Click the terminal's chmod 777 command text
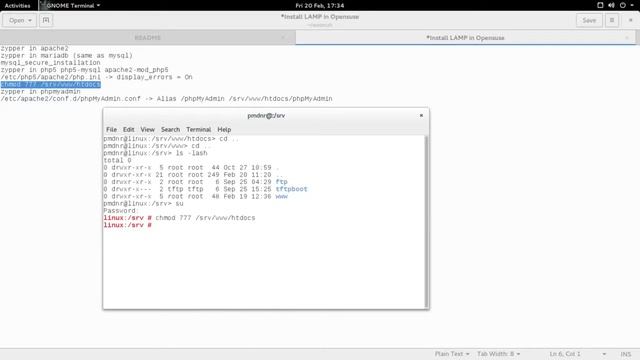The width and height of the screenshot is (640, 360). 205,218
